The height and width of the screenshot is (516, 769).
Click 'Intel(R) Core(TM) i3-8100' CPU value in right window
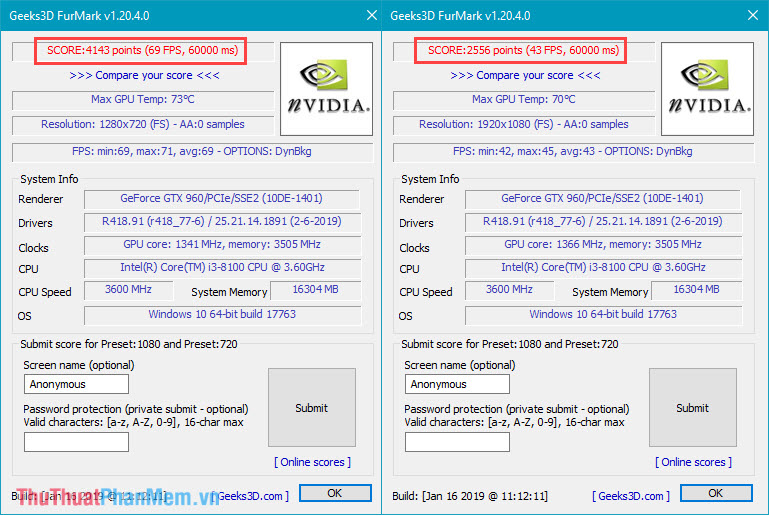tap(603, 268)
